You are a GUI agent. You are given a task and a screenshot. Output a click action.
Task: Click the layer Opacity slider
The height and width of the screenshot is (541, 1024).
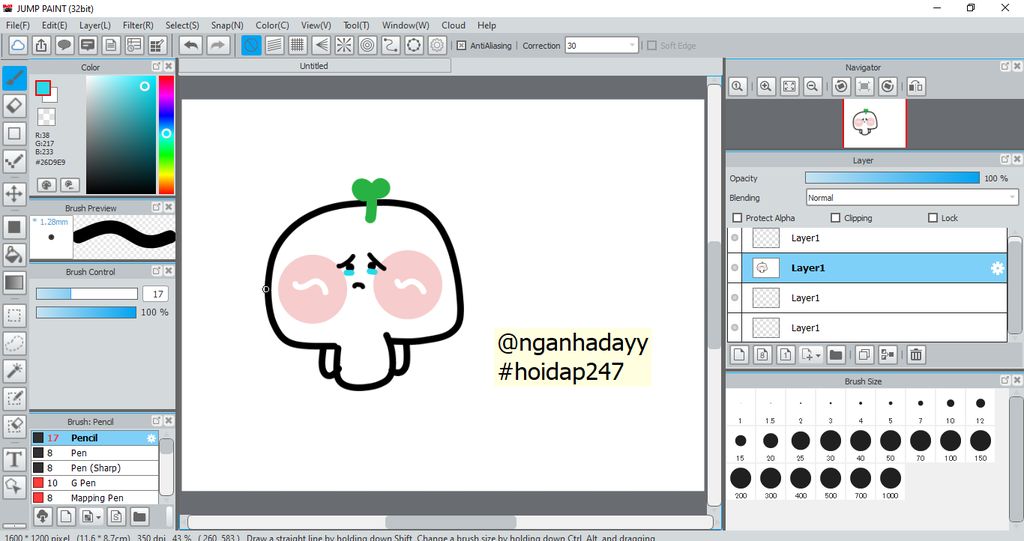(x=892, y=178)
